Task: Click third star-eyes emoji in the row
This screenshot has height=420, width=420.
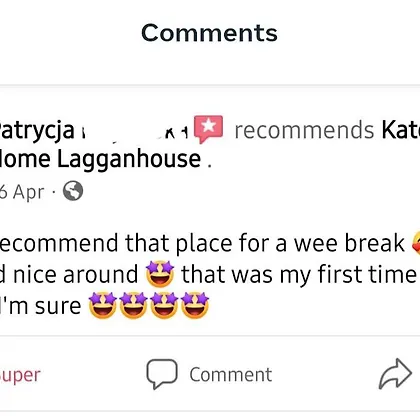Action: click(164, 305)
